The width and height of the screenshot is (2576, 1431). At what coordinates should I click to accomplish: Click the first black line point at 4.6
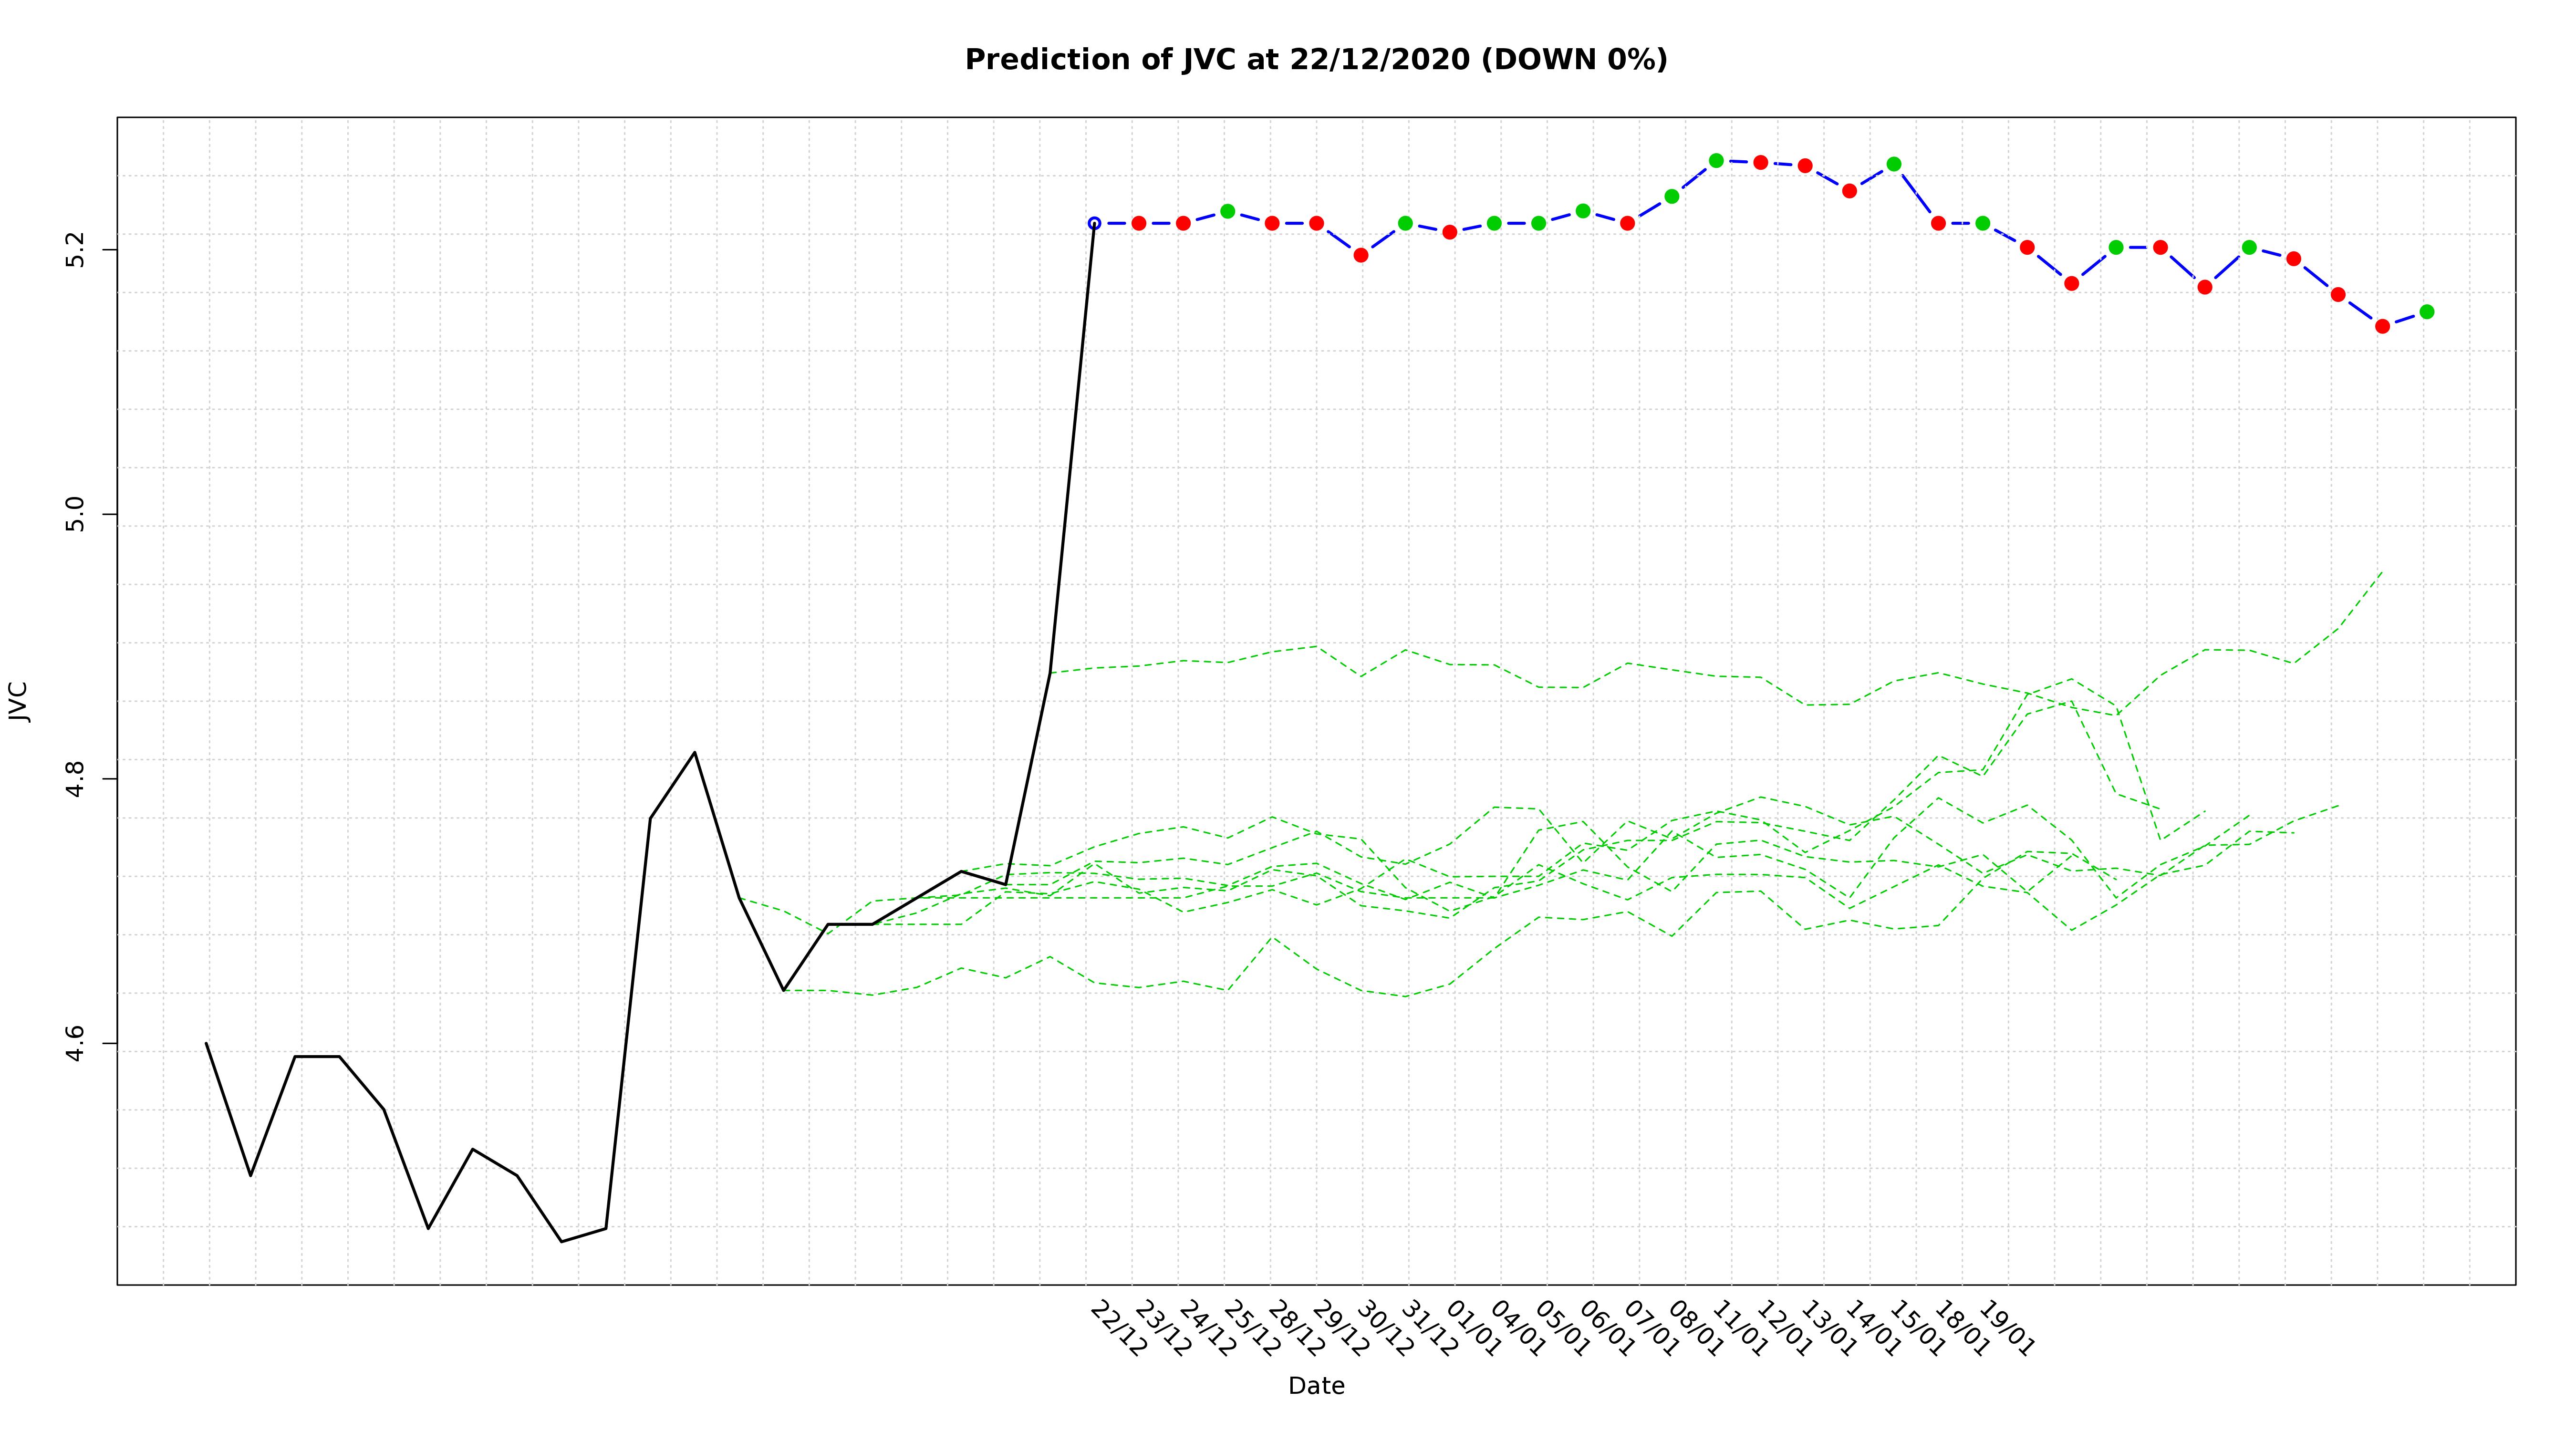[206, 1043]
